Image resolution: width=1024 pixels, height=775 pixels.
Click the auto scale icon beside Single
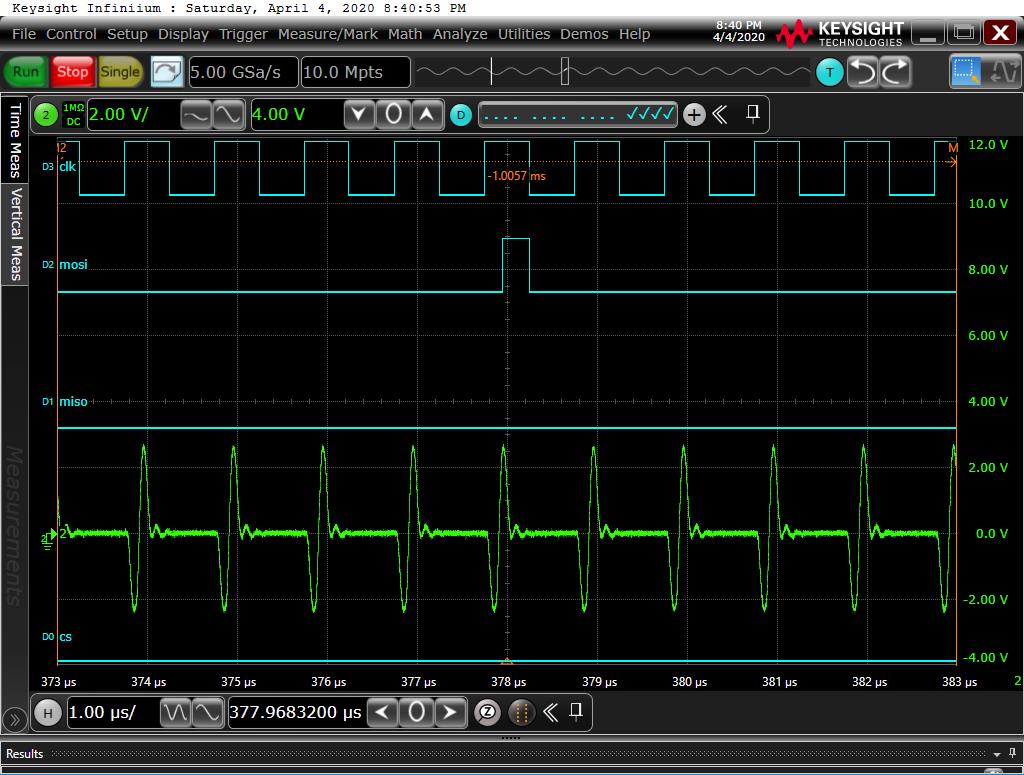167,72
